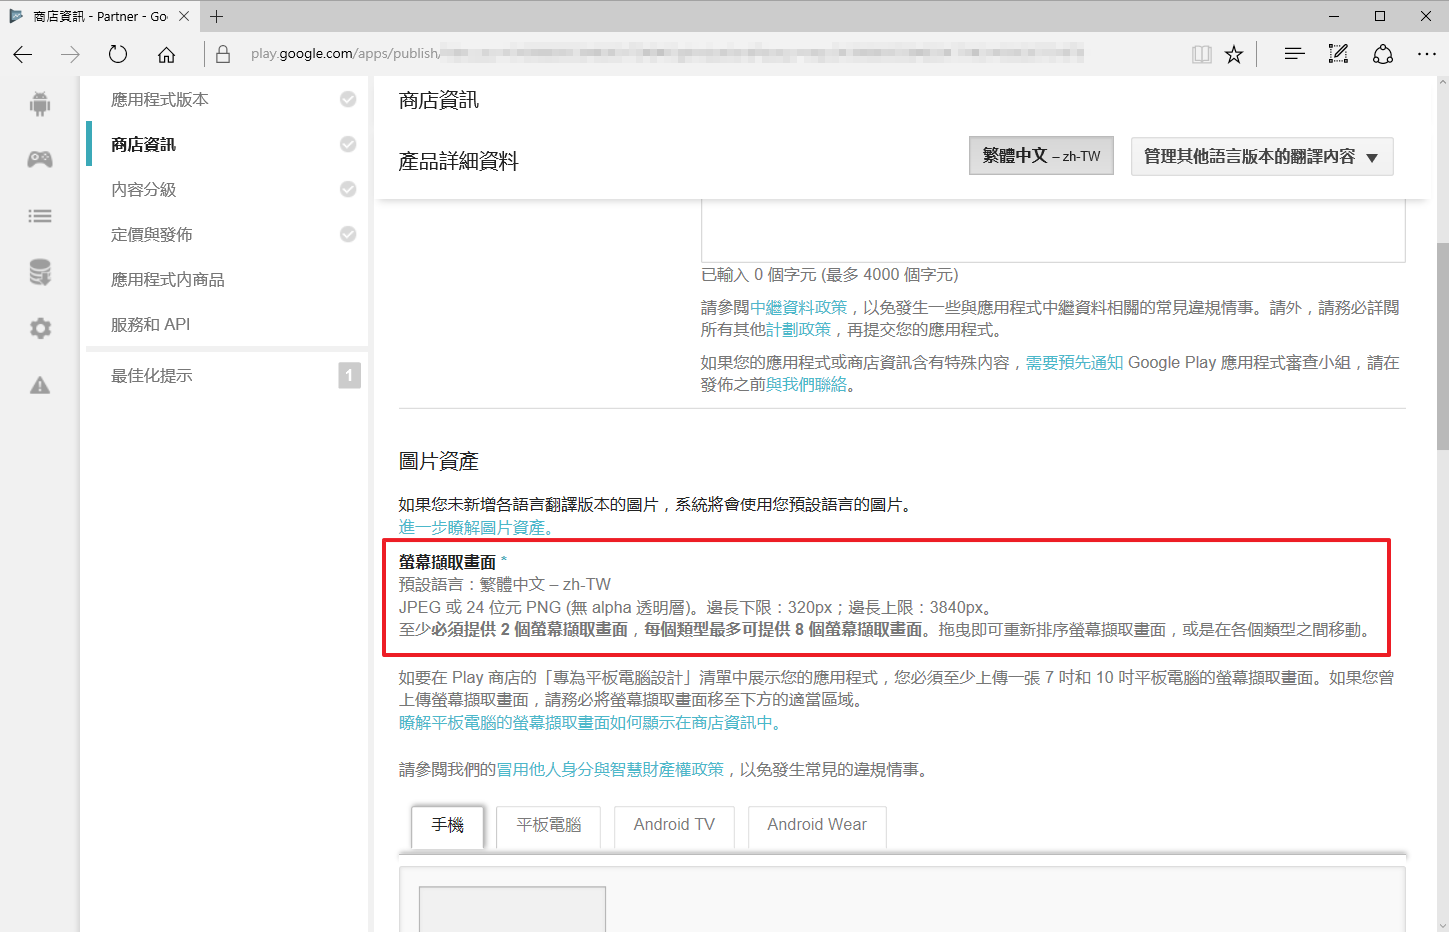Open 最佳化提示 in sidebar
1449x932 pixels.
pos(152,375)
